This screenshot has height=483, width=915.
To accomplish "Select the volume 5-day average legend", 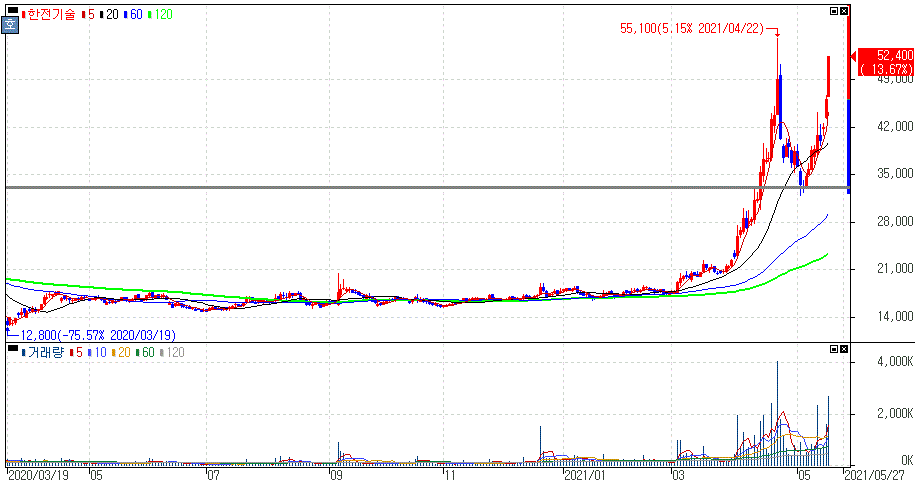I will pos(76,352).
